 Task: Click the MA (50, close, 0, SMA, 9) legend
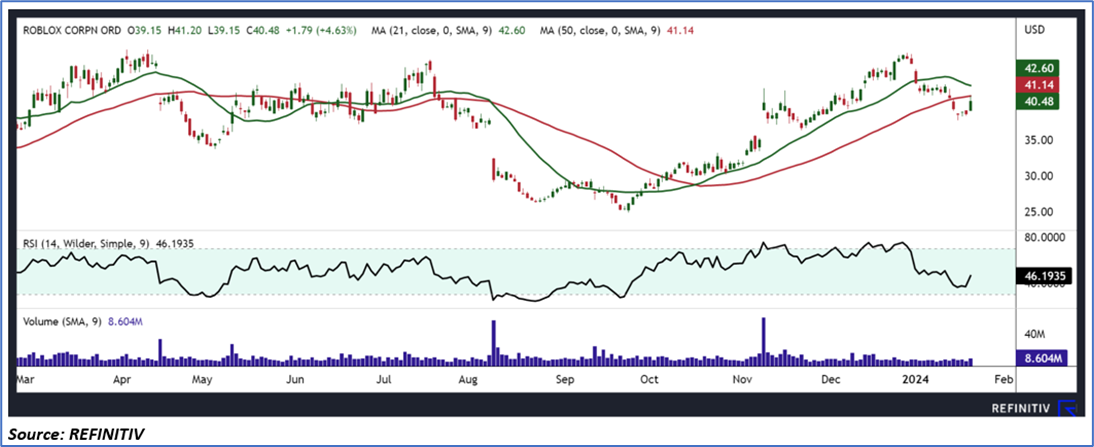coord(603,31)
